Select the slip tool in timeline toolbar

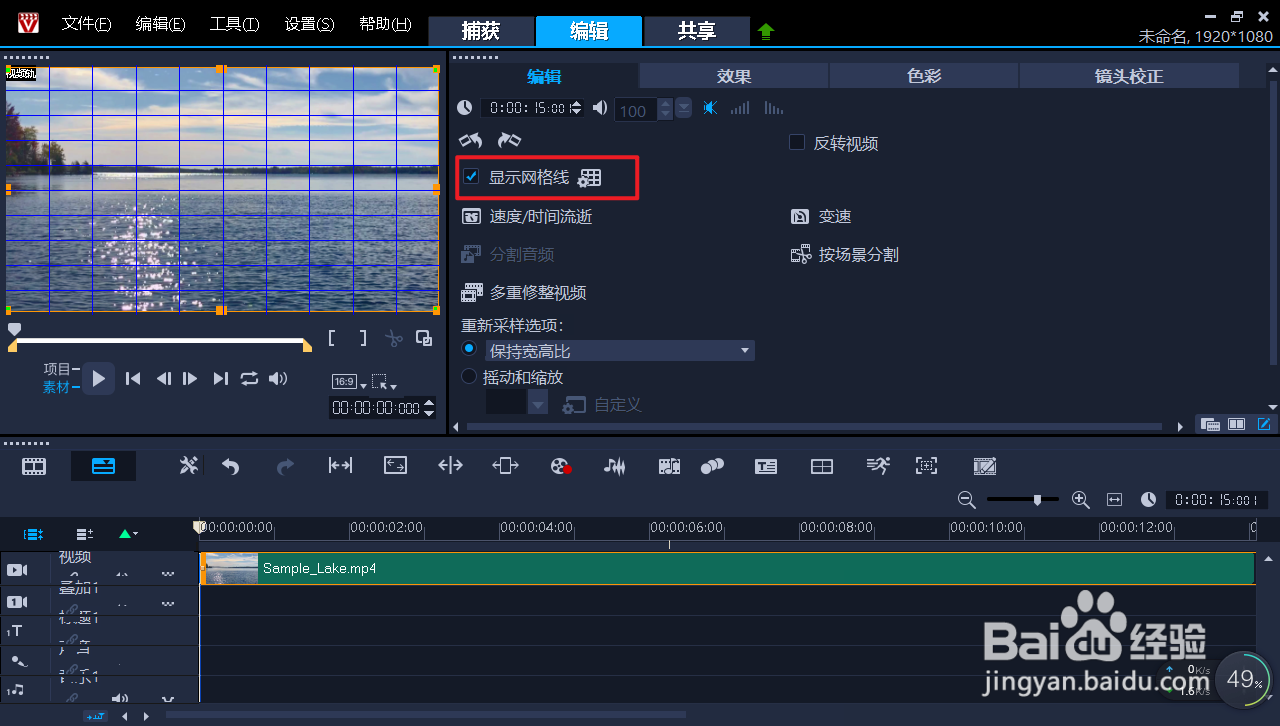click(x=340, y=466)
